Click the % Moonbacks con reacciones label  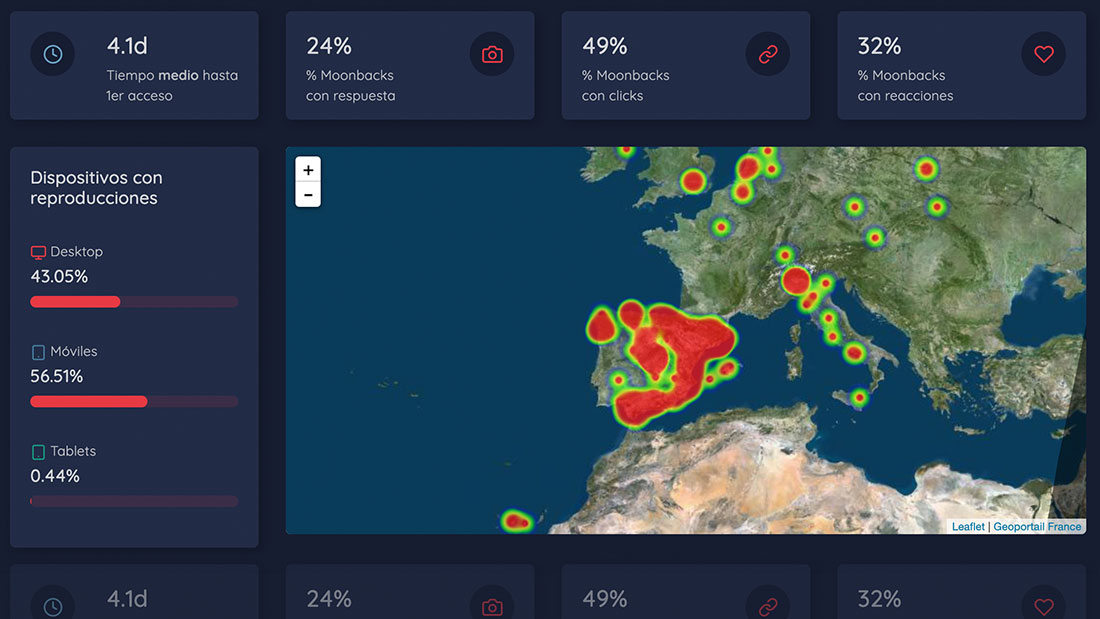905,85
